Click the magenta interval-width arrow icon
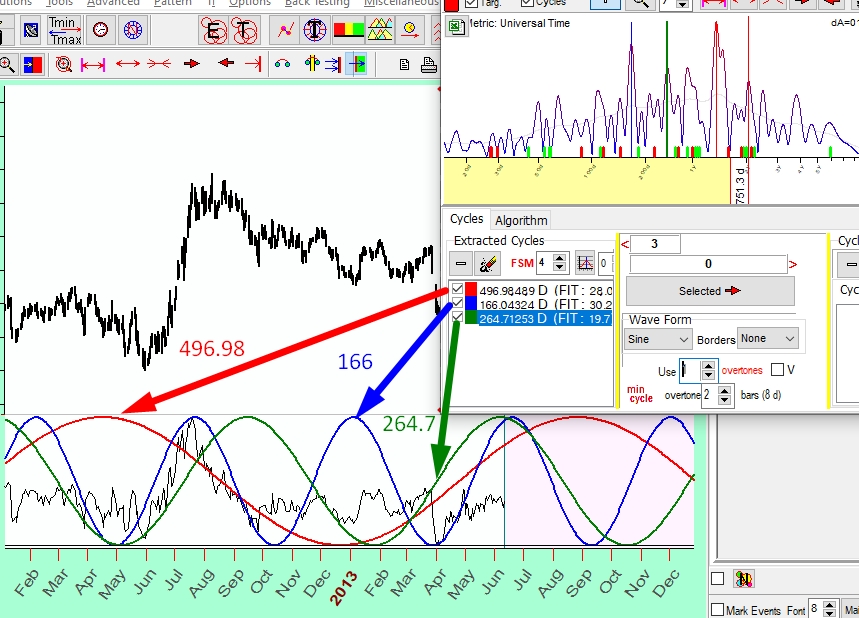859x618 pixels. (93, 64)
